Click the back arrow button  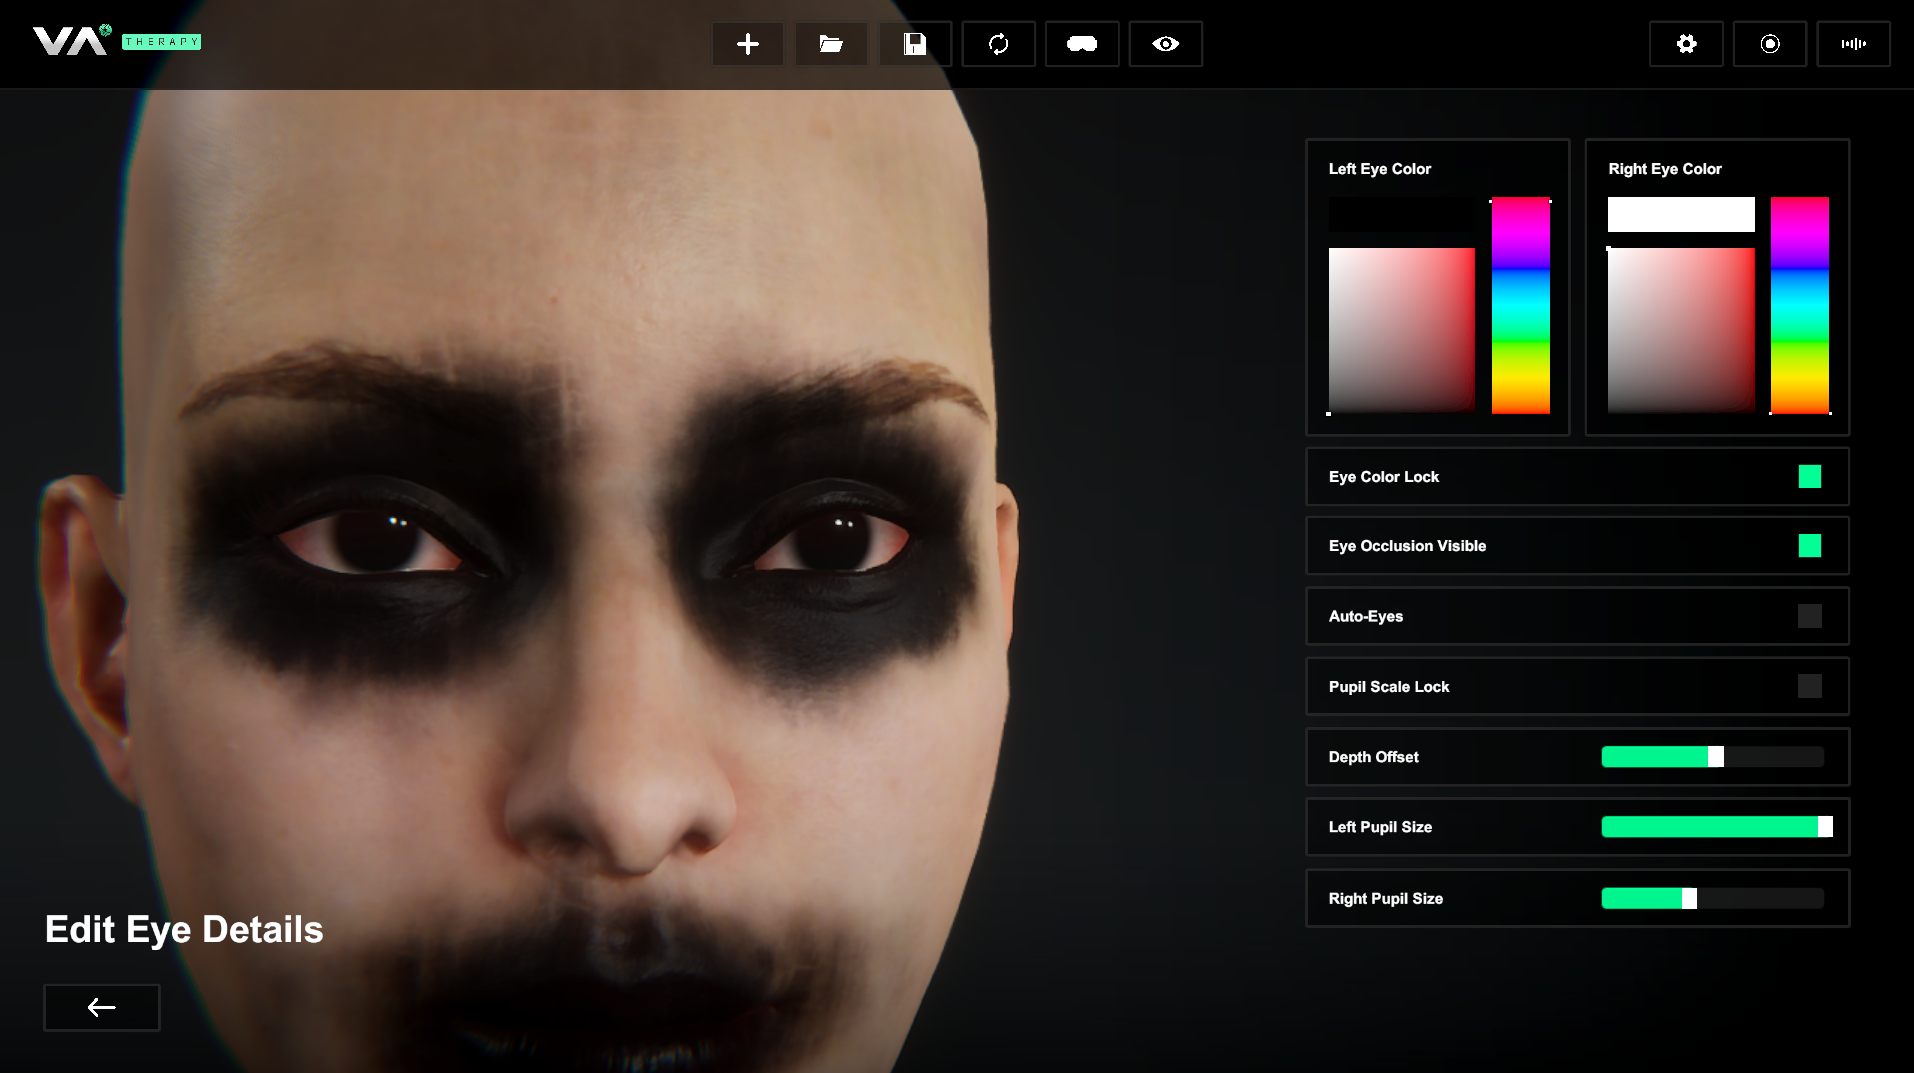pyautogui.click(x=102, y=1007)
